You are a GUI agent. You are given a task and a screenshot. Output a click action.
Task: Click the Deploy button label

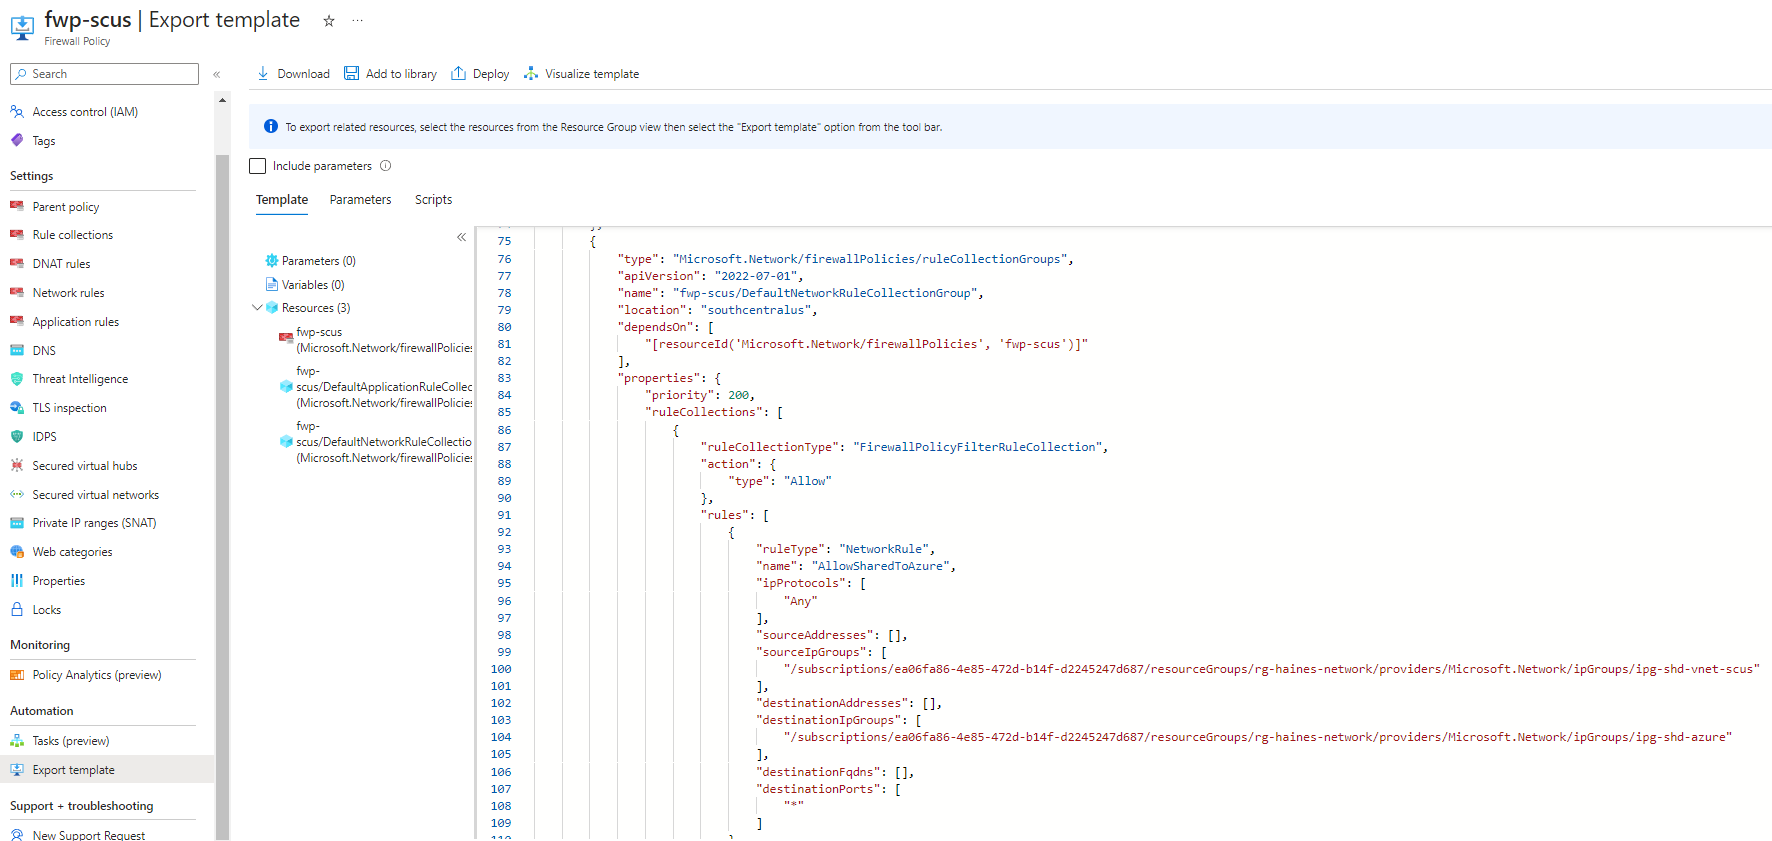tap(491, 74)
